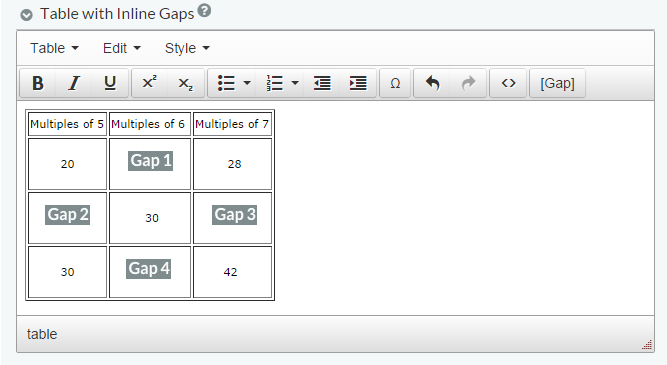Toggle underline formatting
Screen dimensions: 667x365
(110, 83)
